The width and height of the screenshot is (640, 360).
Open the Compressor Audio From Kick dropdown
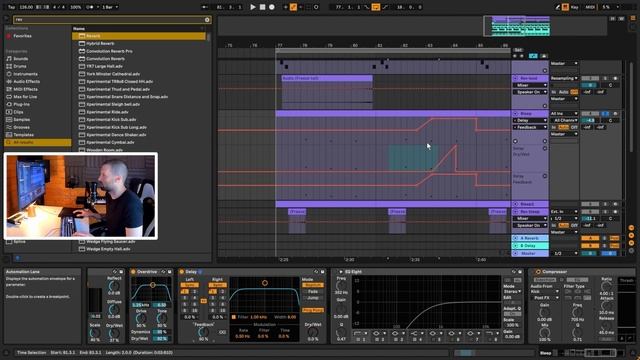545,291
